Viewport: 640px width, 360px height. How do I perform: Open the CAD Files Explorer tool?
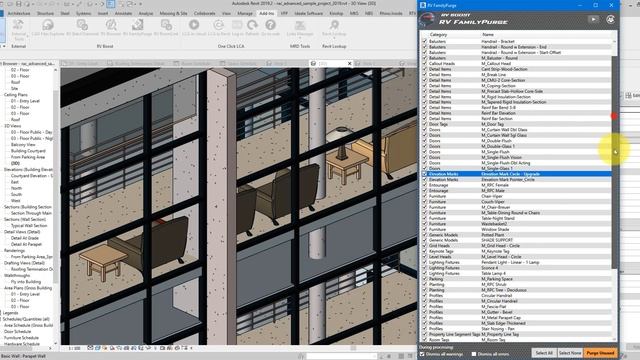tap(48, 28)
